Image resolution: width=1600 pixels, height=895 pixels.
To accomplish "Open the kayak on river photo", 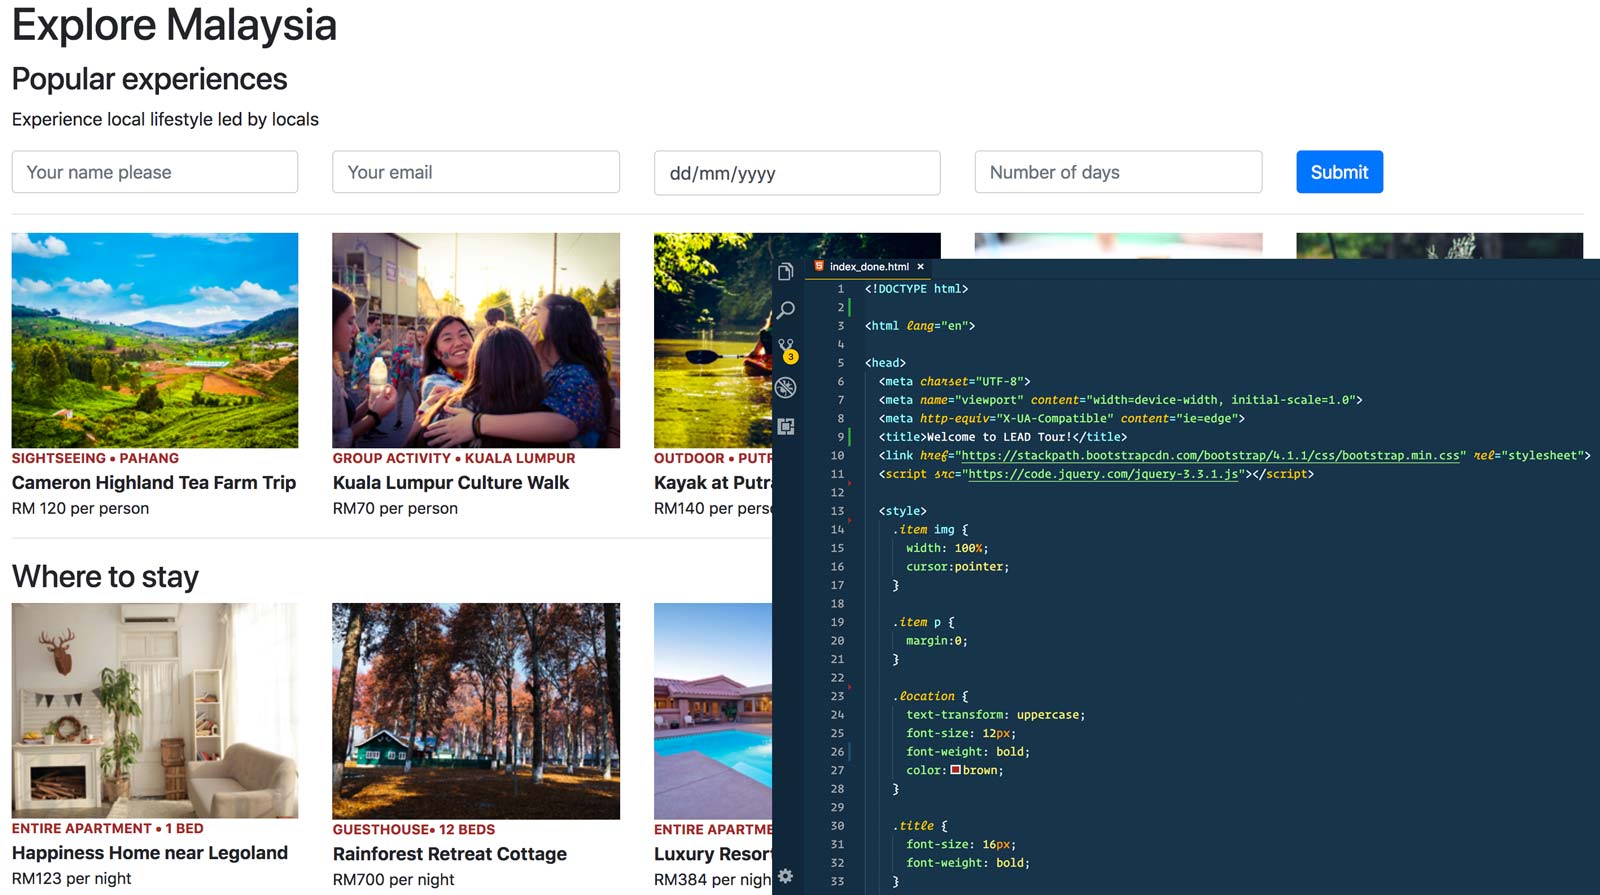I will [x=713, y=340].
